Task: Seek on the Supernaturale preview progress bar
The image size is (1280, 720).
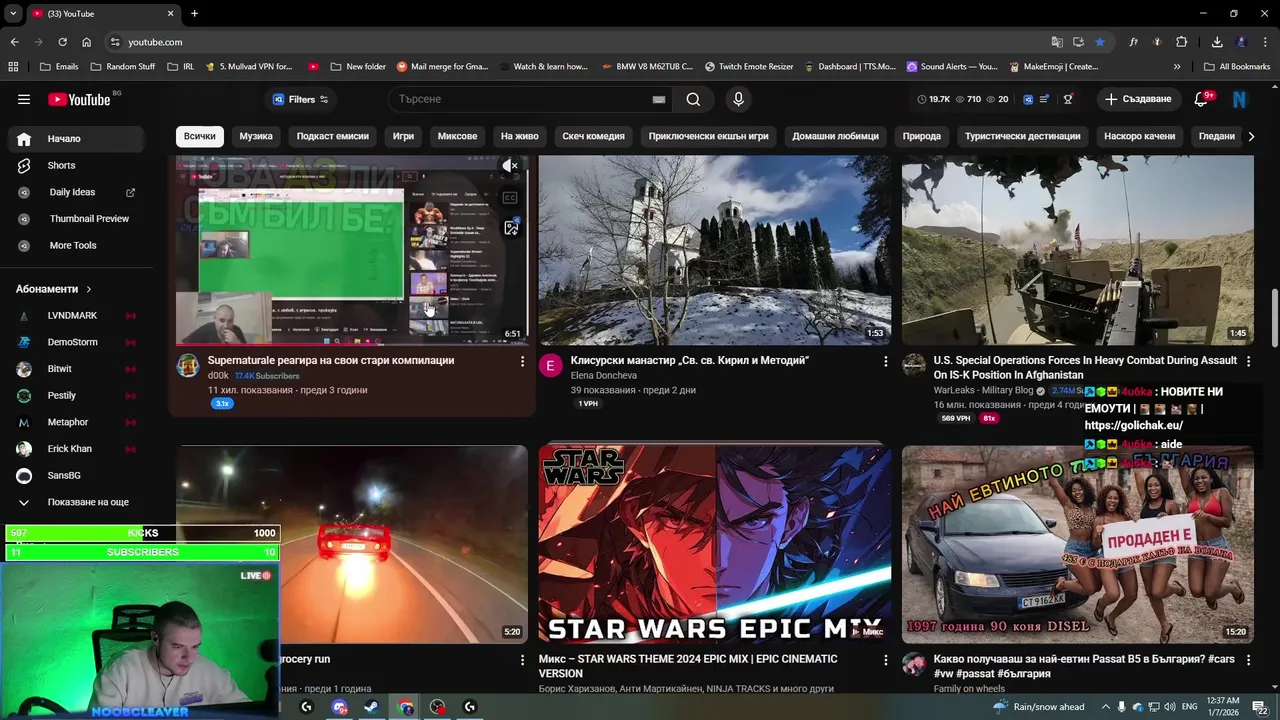Action: pyautogui.click(x=352, y=343)
